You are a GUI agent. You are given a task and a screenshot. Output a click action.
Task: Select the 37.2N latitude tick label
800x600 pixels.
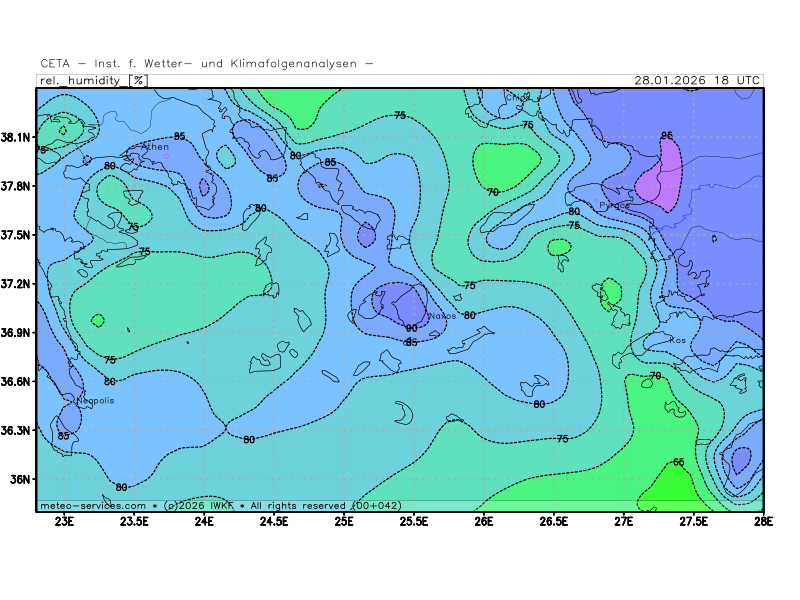point(17,284)
